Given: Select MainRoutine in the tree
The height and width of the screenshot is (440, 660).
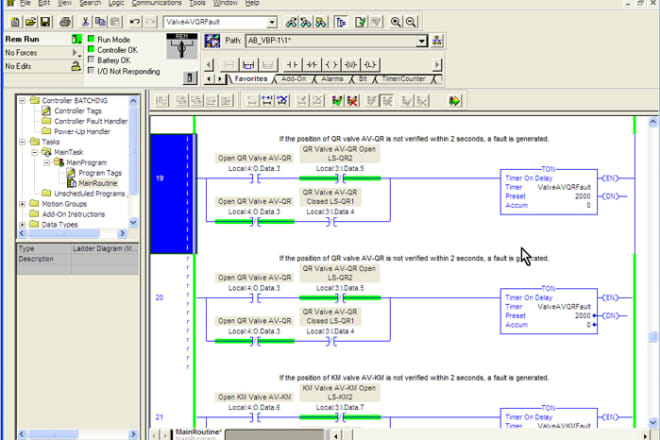Looking at the screenshot, I should [x=98, y=183].
